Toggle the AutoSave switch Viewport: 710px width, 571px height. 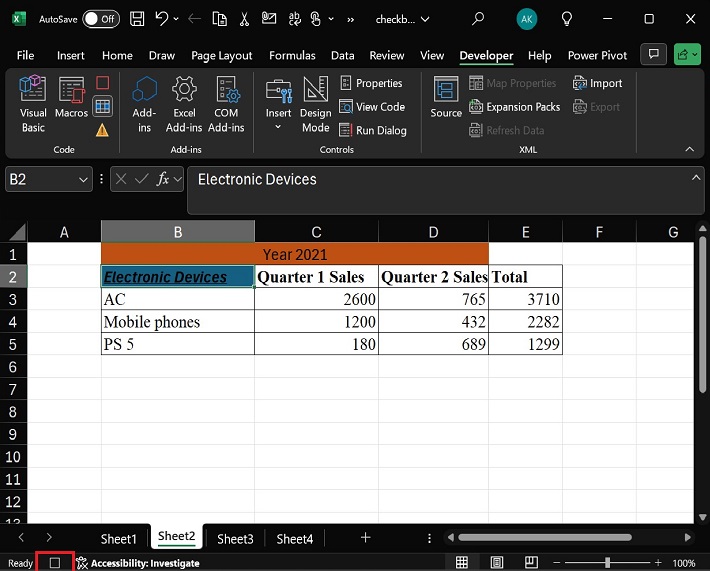click(100, 19)
